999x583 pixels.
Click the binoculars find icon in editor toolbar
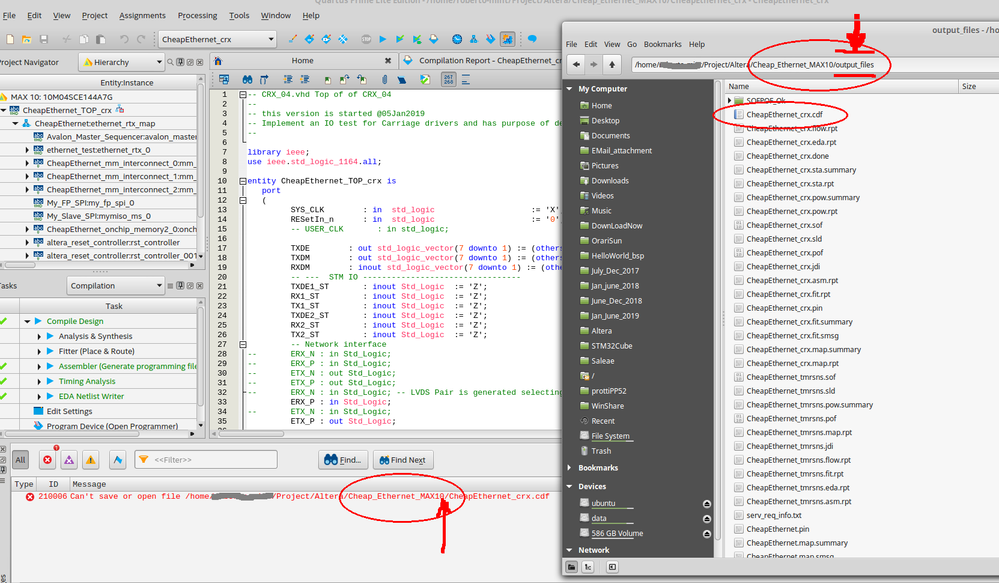(x=247, y=79)
